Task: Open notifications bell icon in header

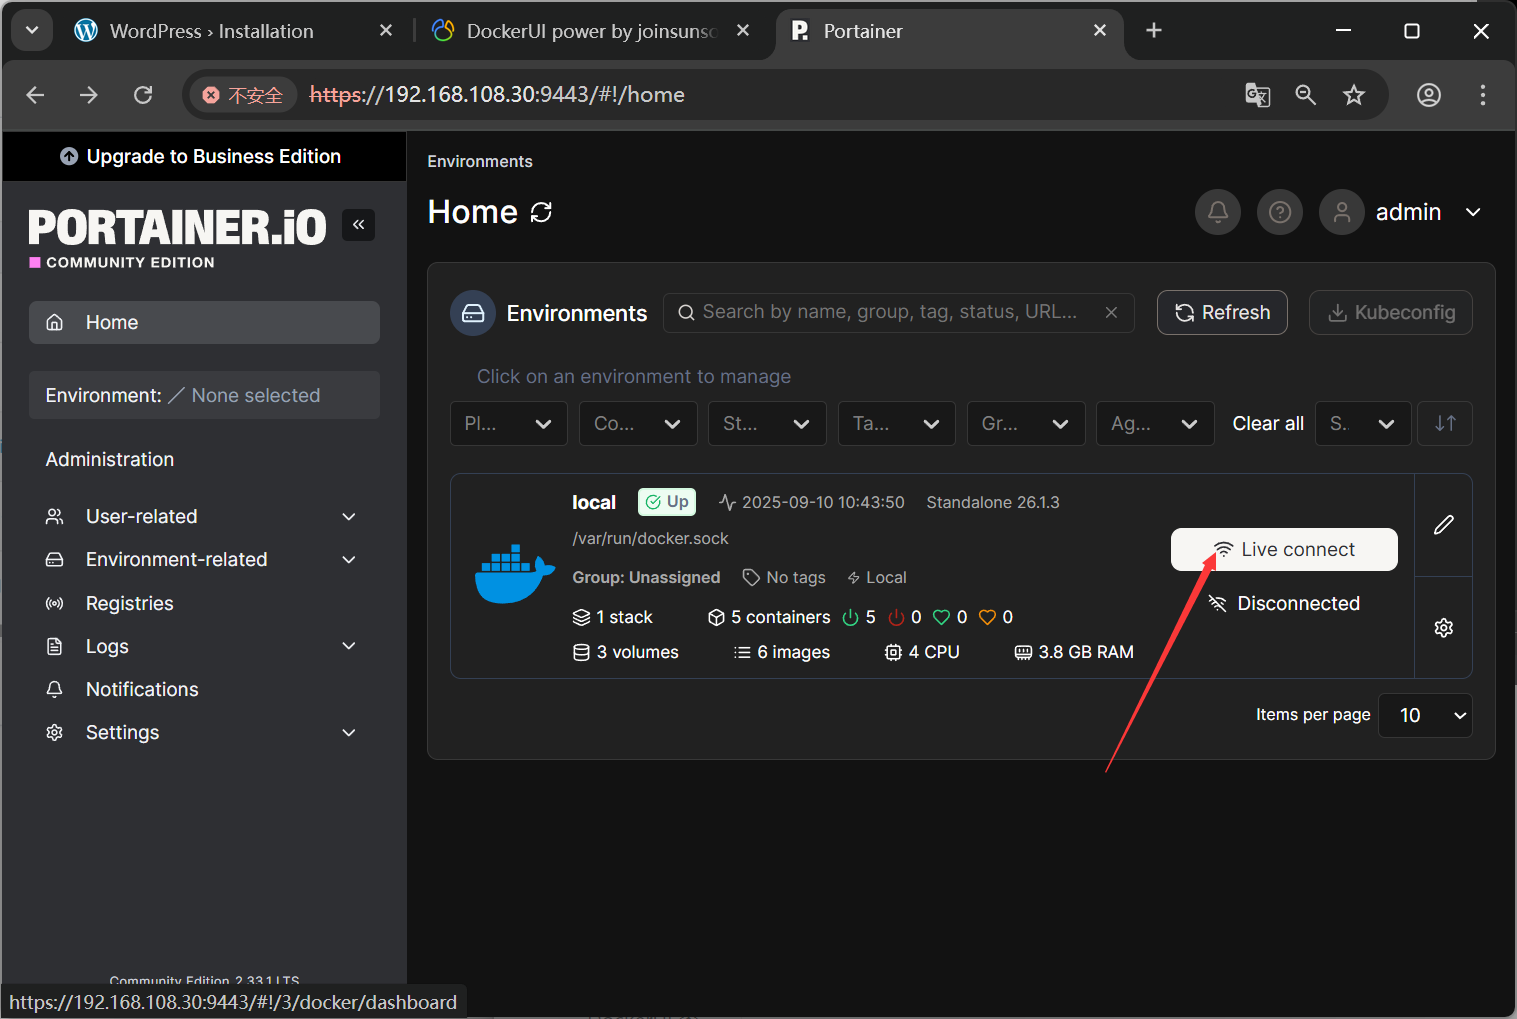Action: [1218, 212]
